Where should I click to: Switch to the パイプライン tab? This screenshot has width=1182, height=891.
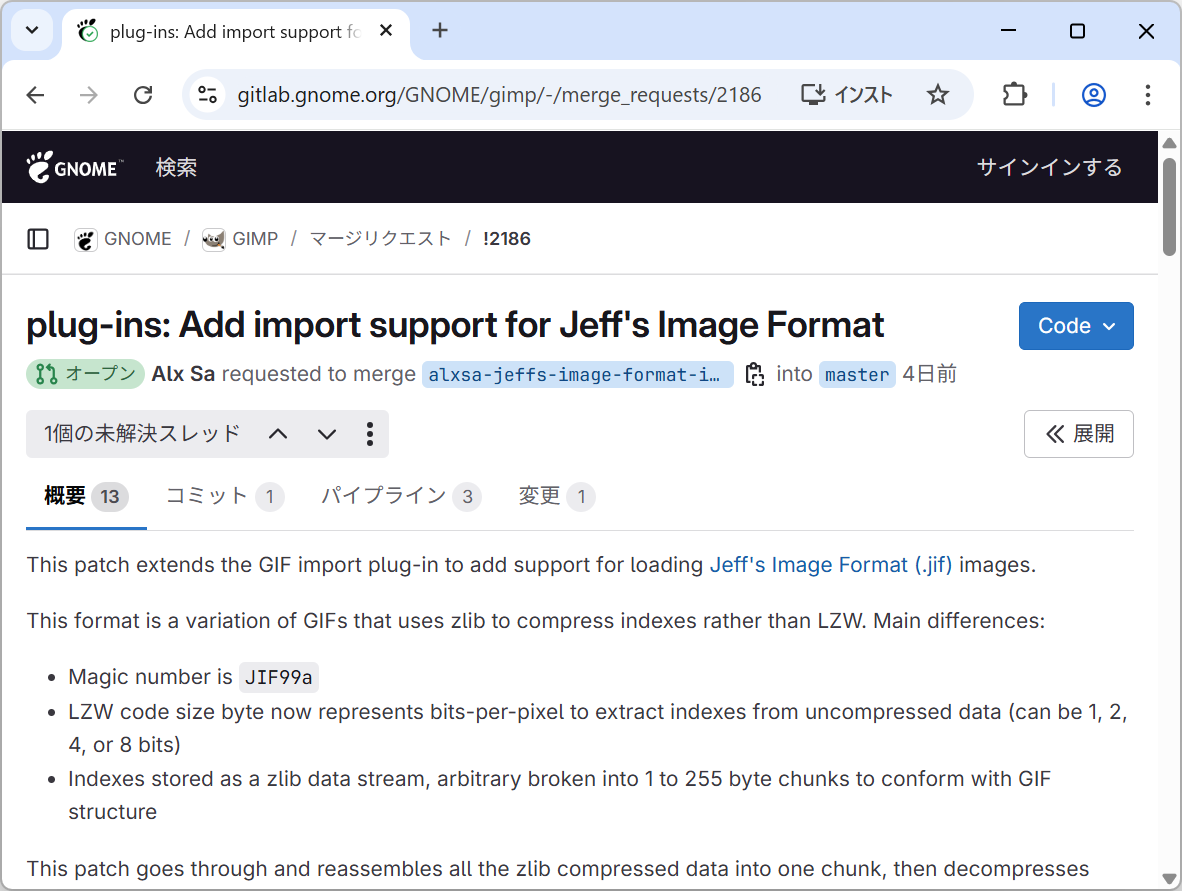coord(385,496)
